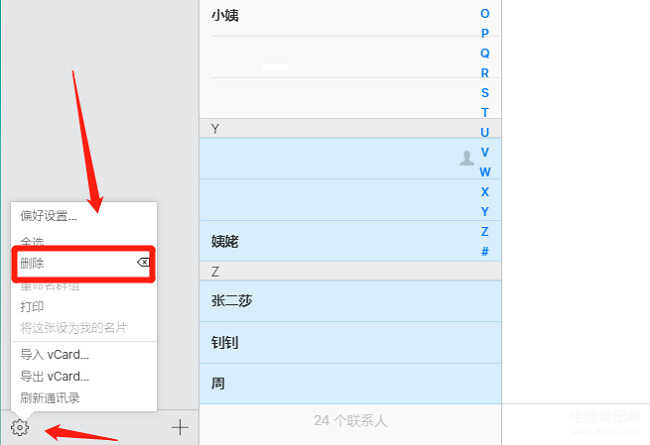Jump to # section in index
The width and height of the screenshot is (650, 445).
point(485,251)
